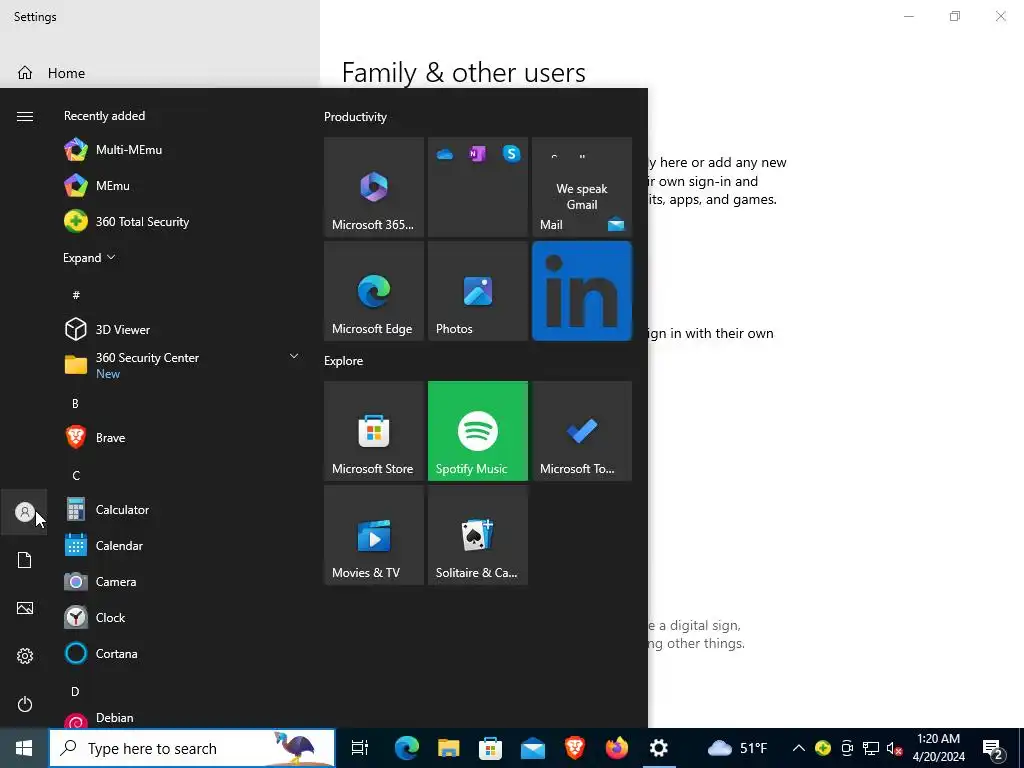Open Multi-MEmu from Recently added

coord(180,150)
